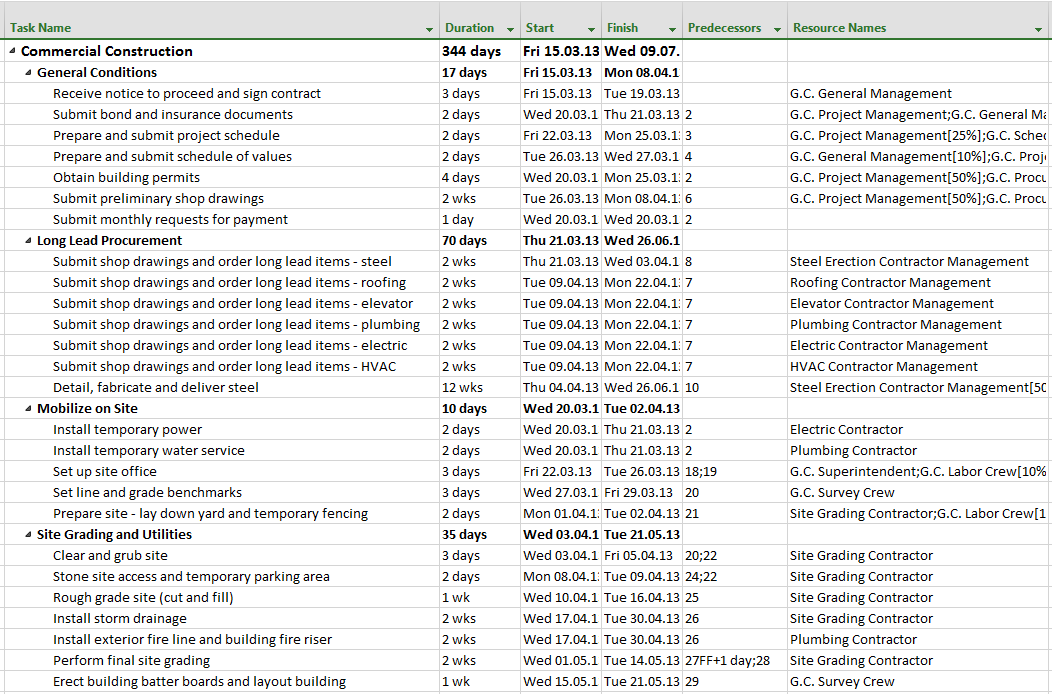Click 'Thu 04.04.13' start date cell
The height and width of the screenshot is (694, 1052).
[561, 387]
